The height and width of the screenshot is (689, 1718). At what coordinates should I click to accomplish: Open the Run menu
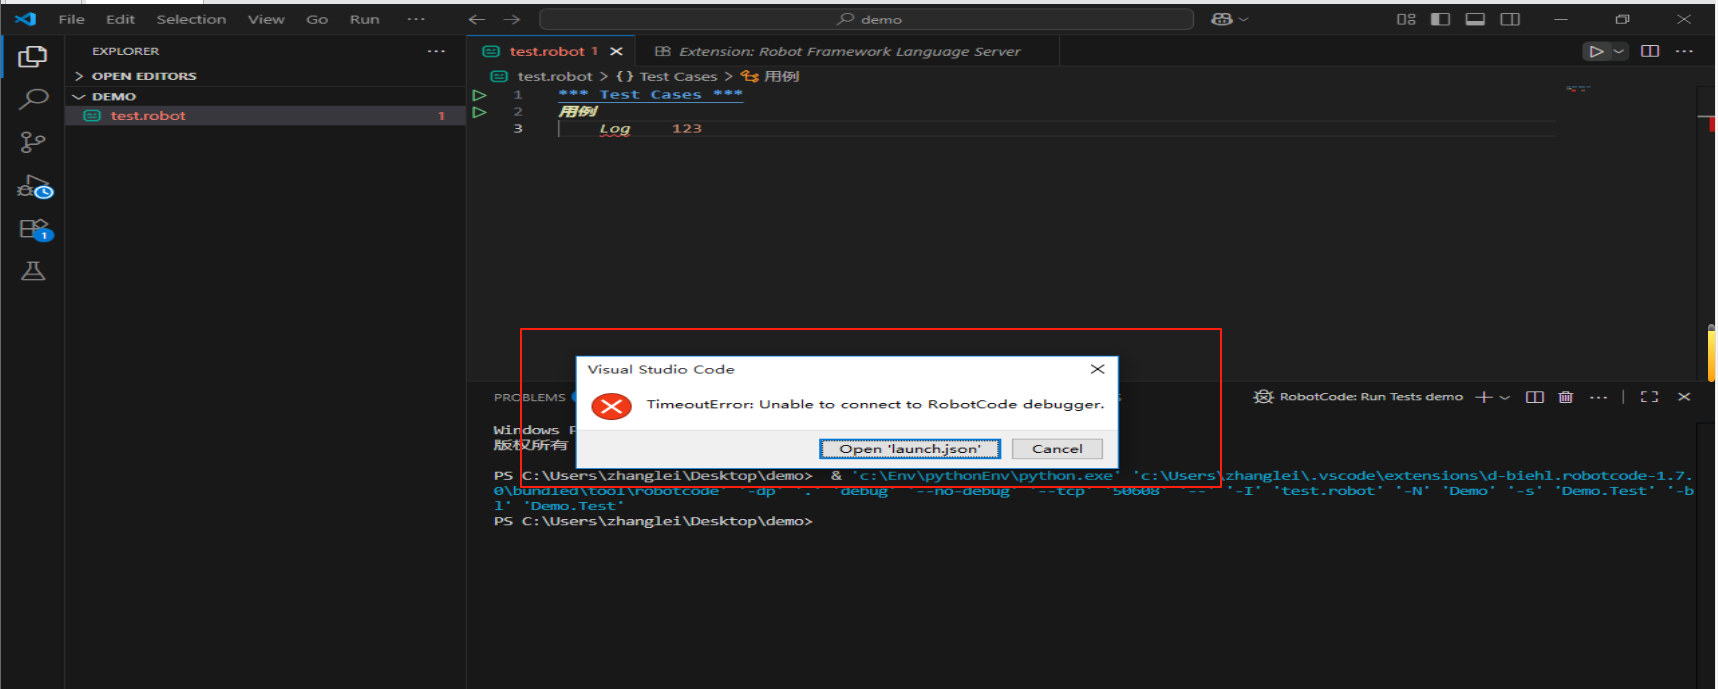pos(364,19)
